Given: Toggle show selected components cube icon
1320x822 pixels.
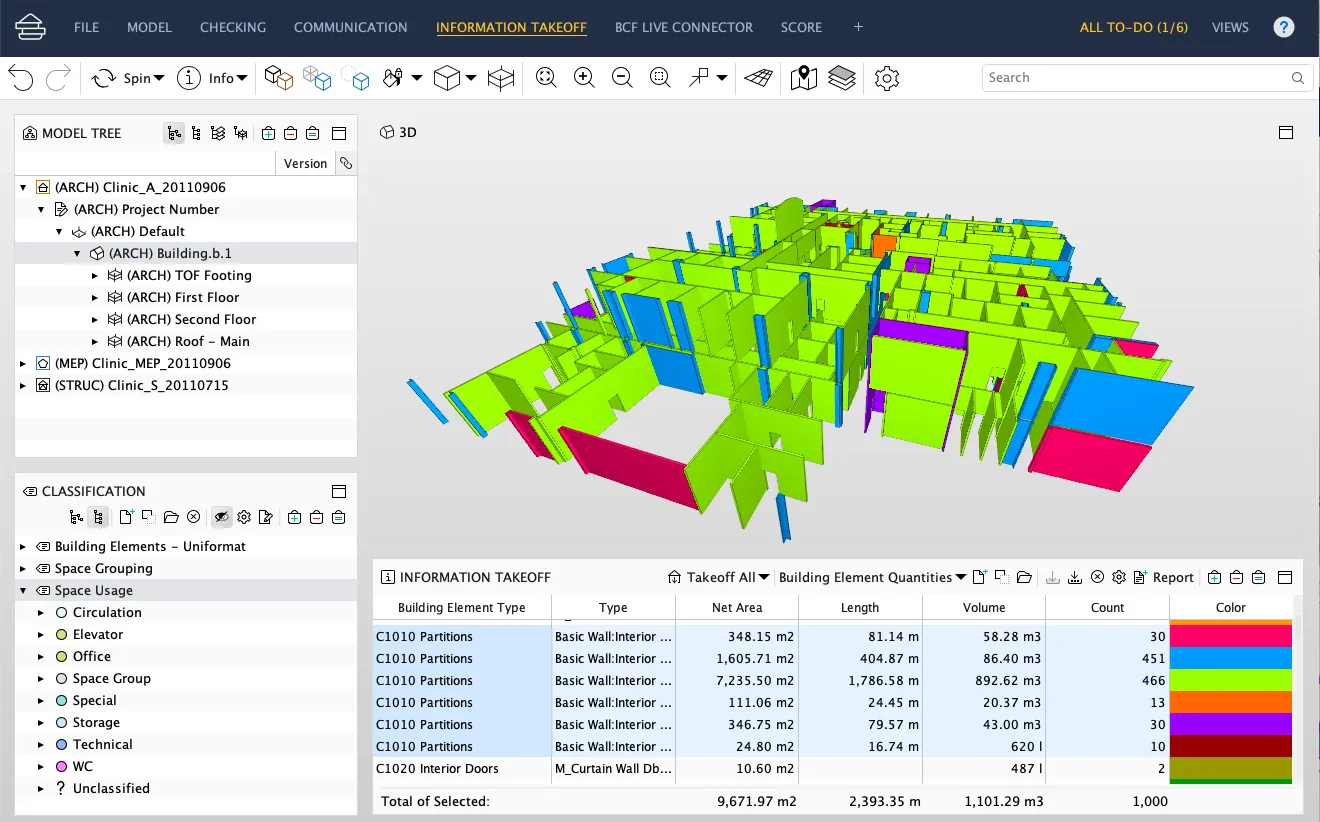Looking at the screenshot, I should click(278, 78).
